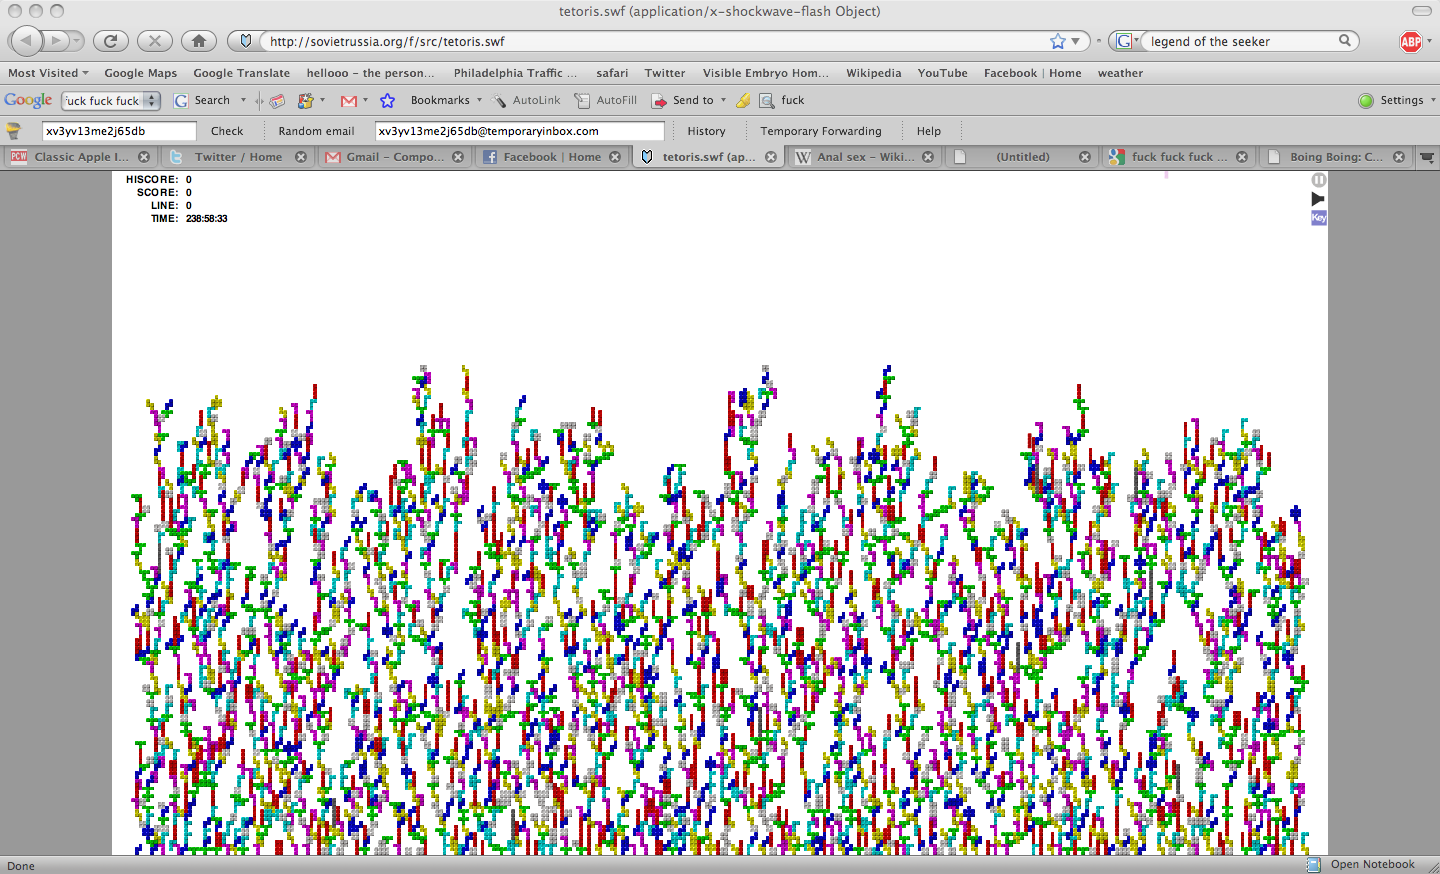Bookmark this page with the star icon
This screenshot has height=874, width=1440.
(x=1058, y=41)
